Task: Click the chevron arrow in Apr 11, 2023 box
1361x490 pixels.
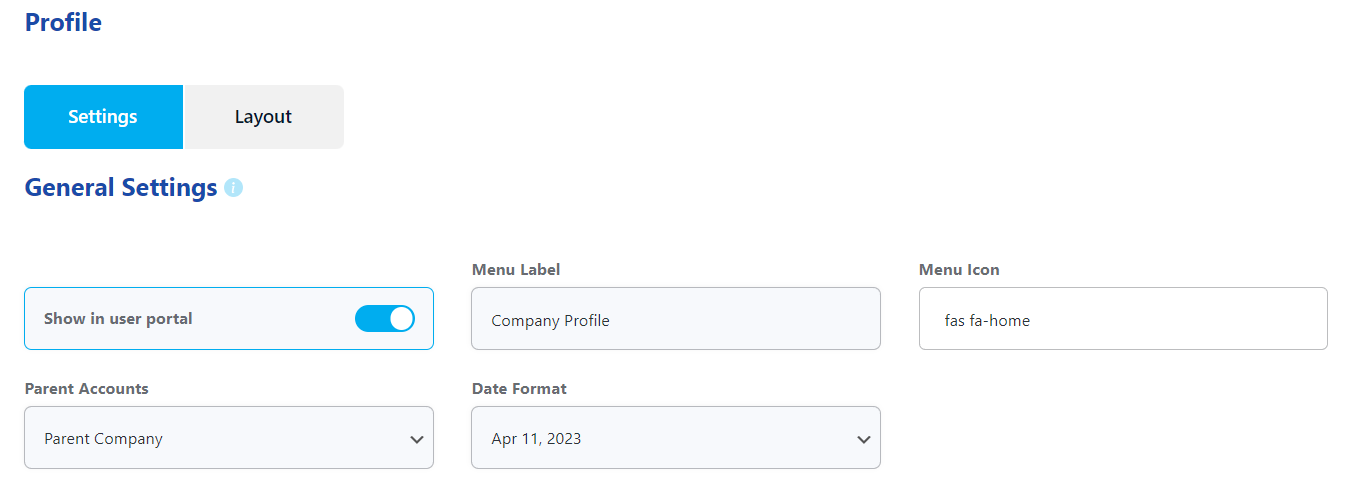Action: tap(864, 439)
